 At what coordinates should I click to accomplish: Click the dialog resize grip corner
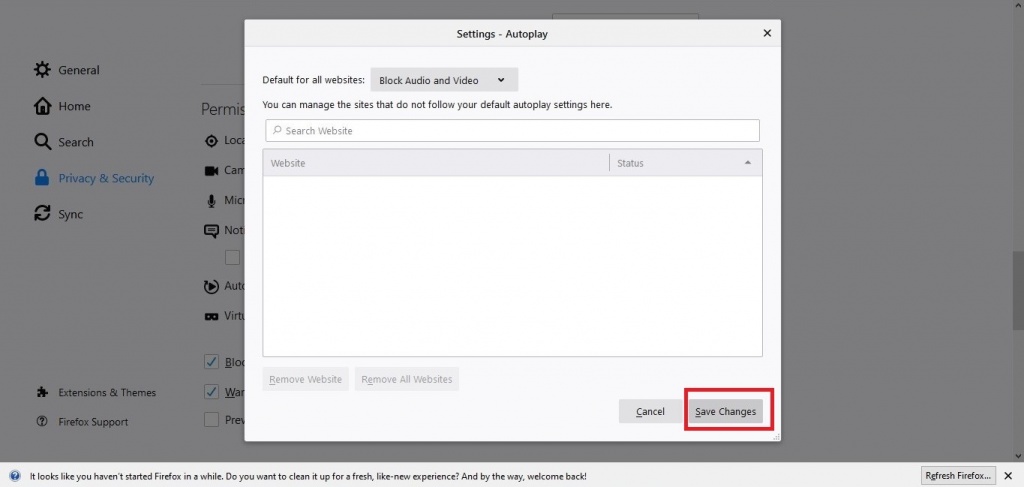(776, 437)
